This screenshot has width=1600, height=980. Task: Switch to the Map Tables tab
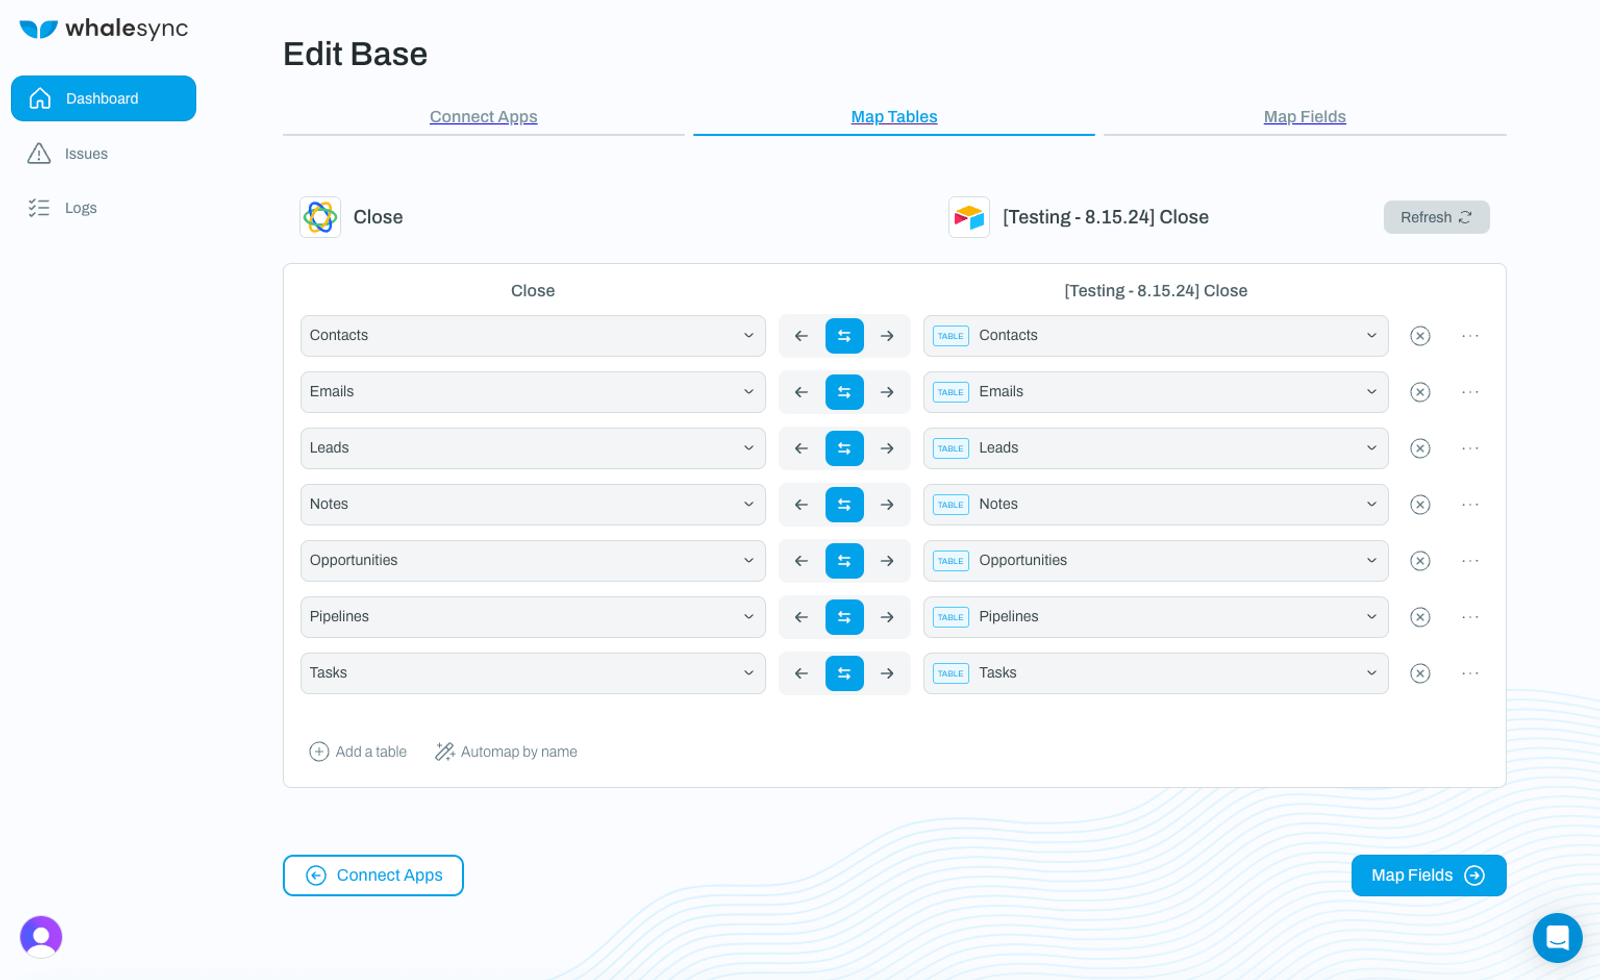point(894,117)
